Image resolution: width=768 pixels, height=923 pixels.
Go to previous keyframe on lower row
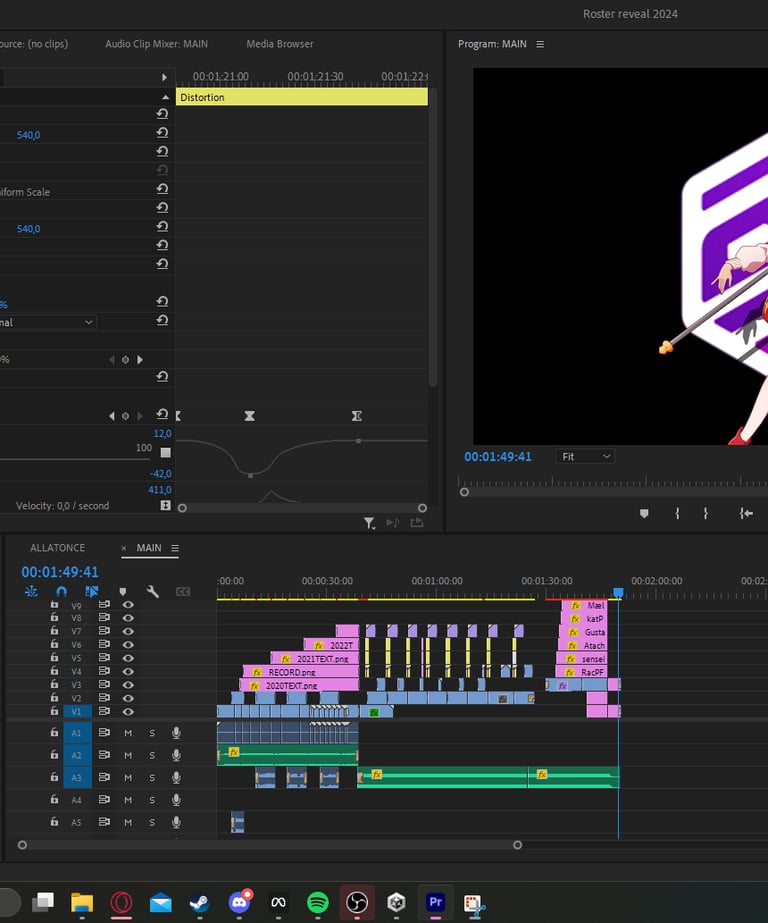click(112, 416)
